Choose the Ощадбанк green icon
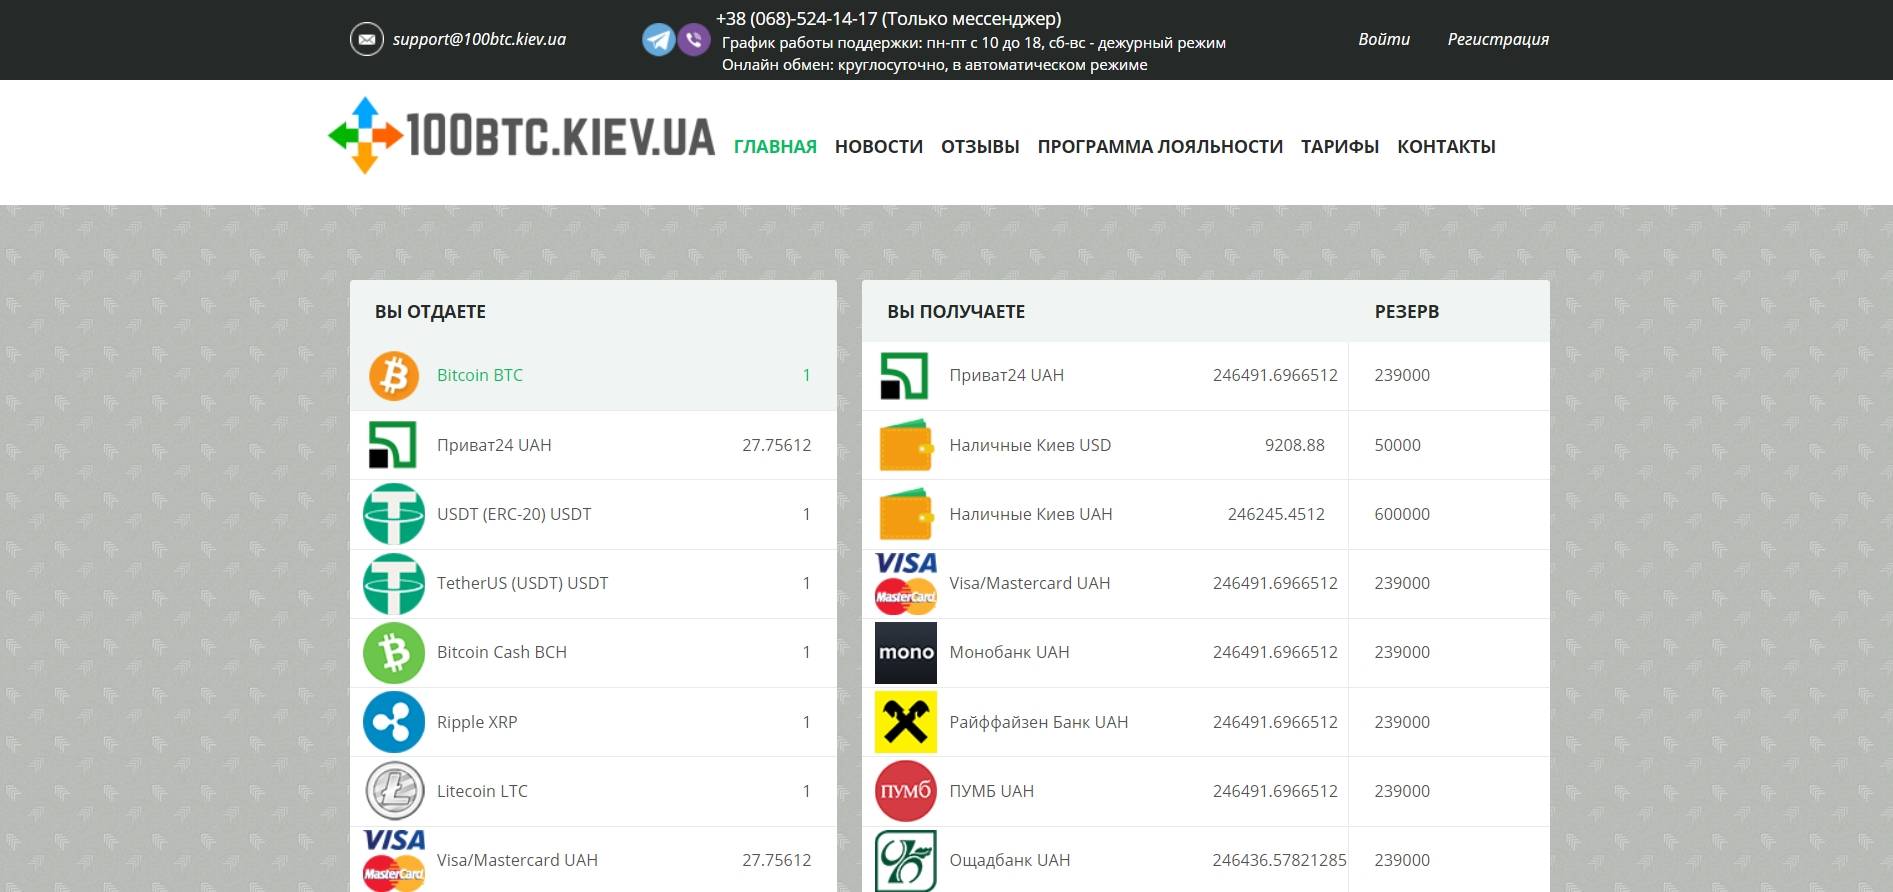1893x892 pixels. (x=906, y=860)
